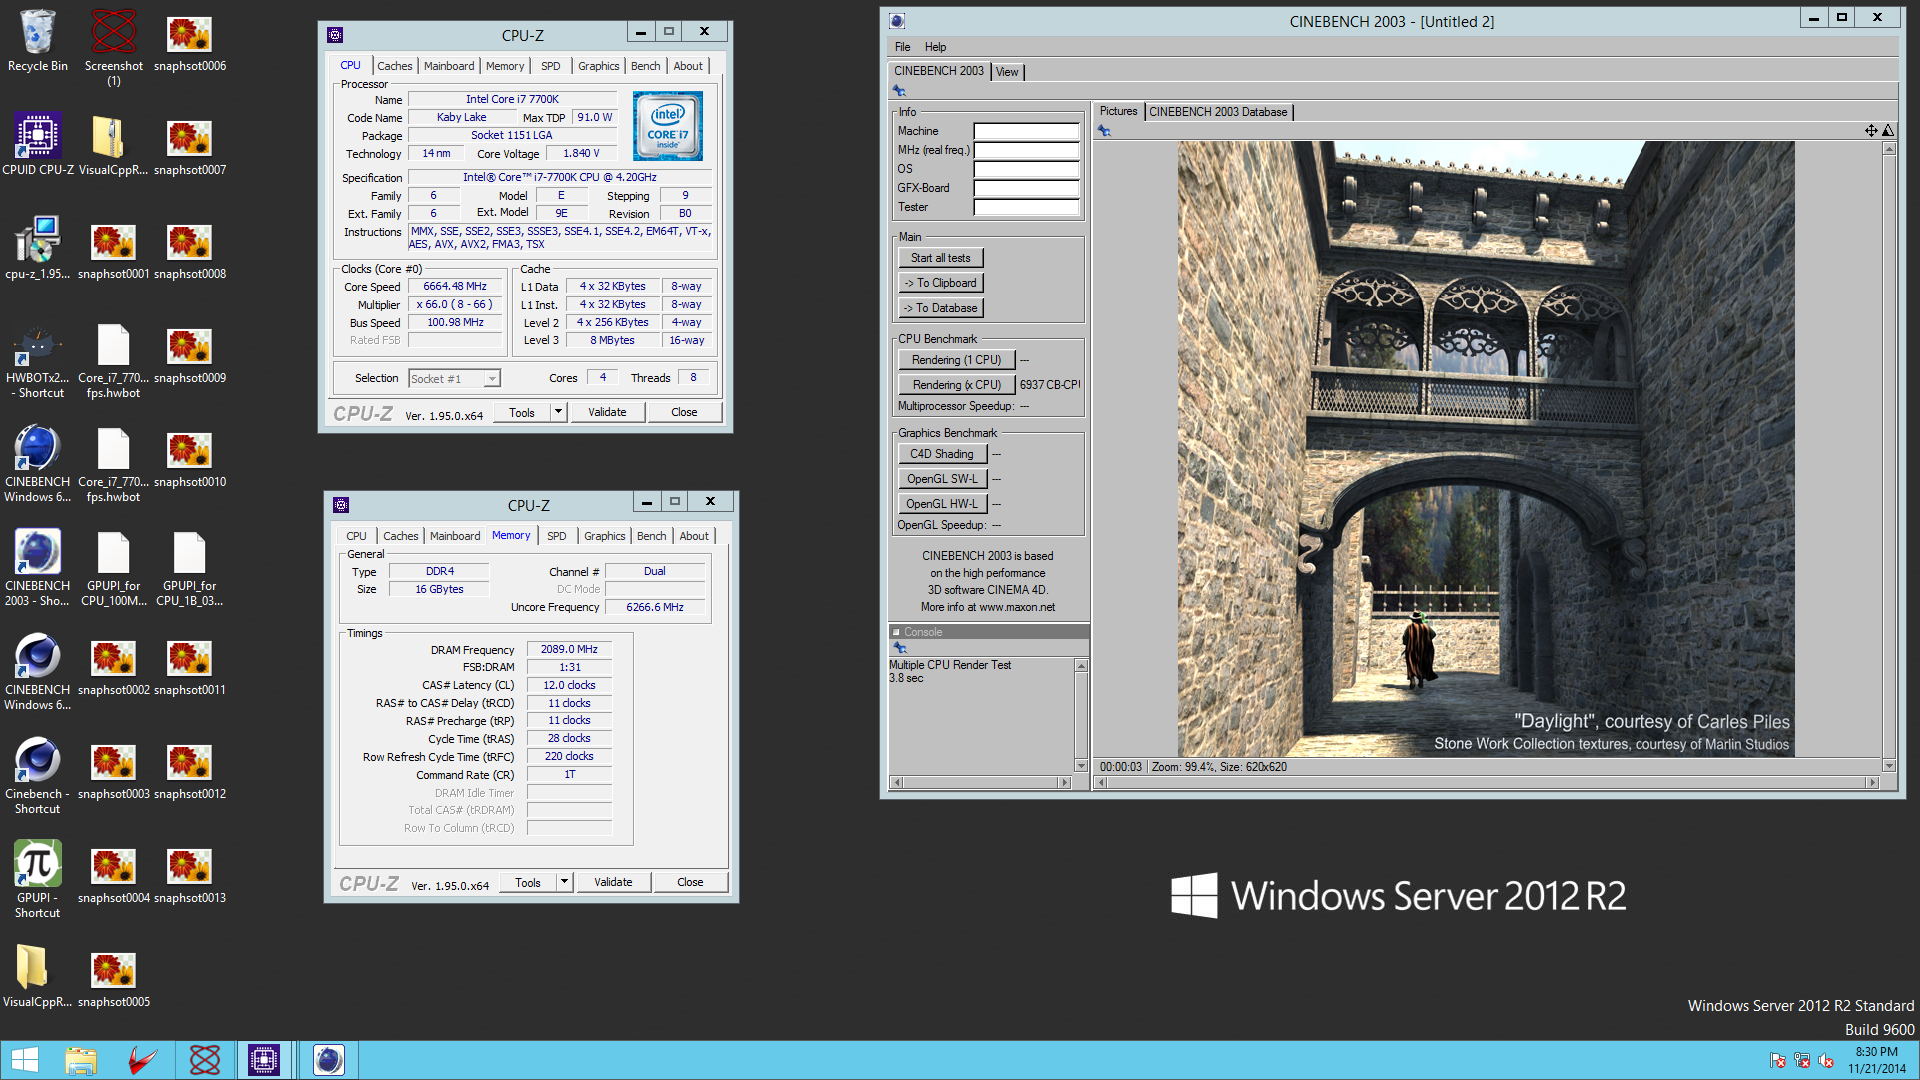
Task: Open File Explorer from the taskbar
Action: [81, 1060]
